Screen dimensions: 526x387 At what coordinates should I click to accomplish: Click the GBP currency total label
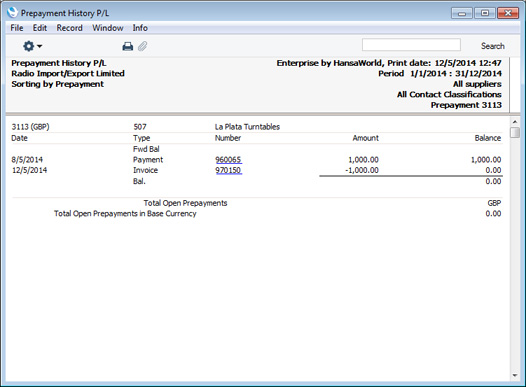494,203
